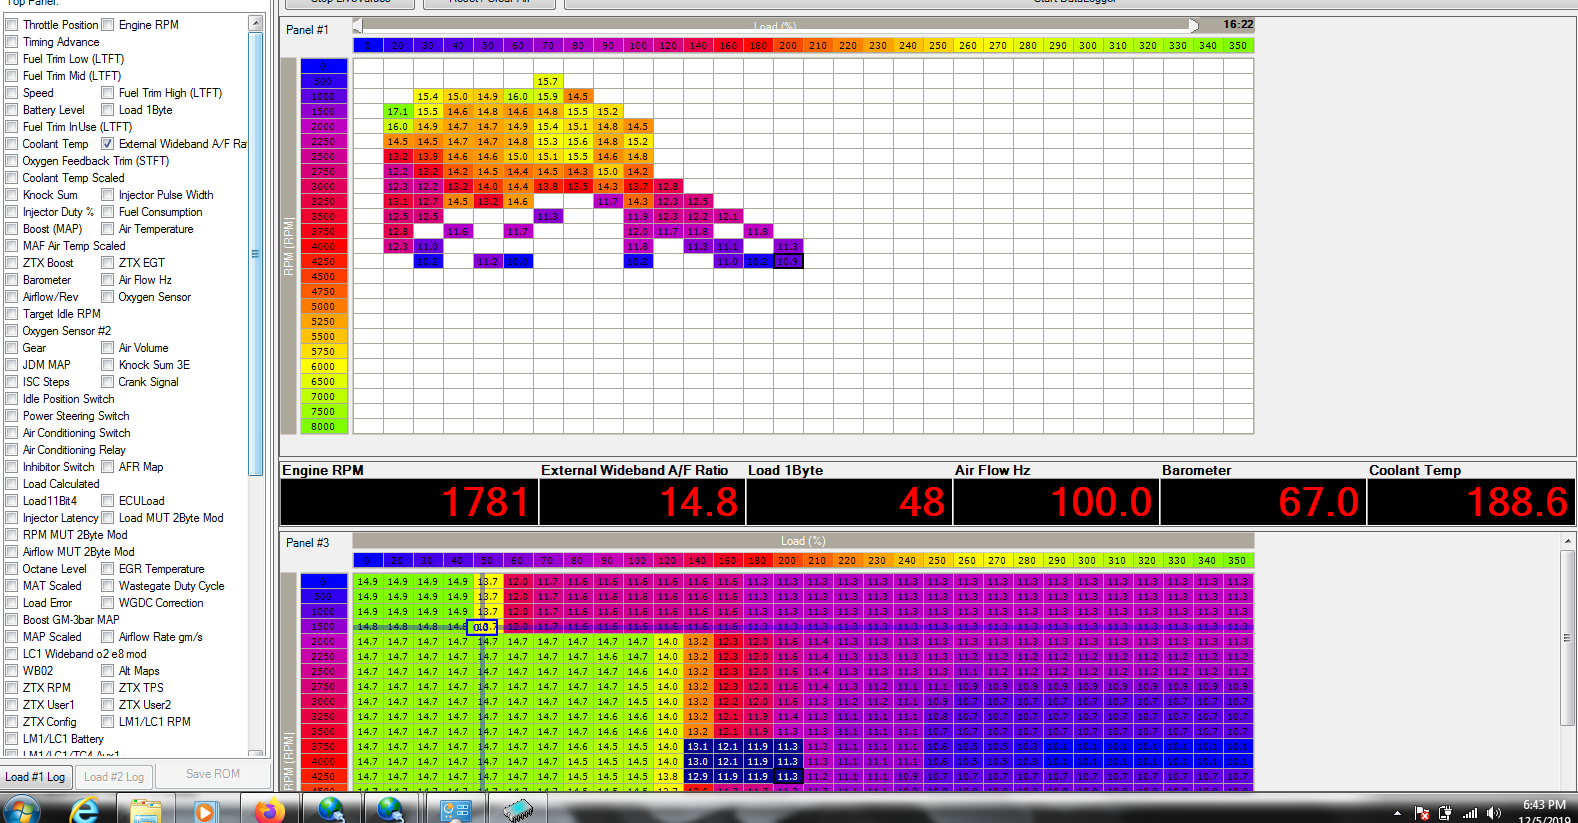Open the volume speaker tray icon
Screen dimensions: 1578x823
coord(1493,813)
